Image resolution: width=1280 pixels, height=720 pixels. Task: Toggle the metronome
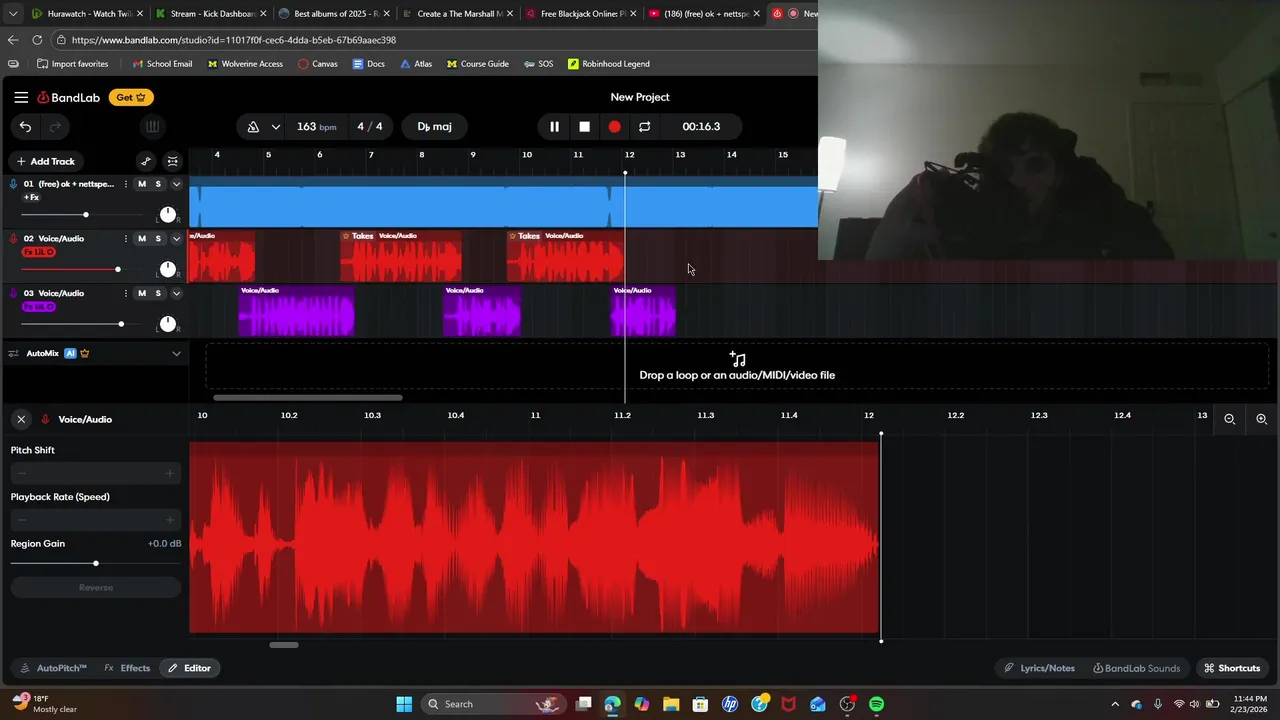253,127
